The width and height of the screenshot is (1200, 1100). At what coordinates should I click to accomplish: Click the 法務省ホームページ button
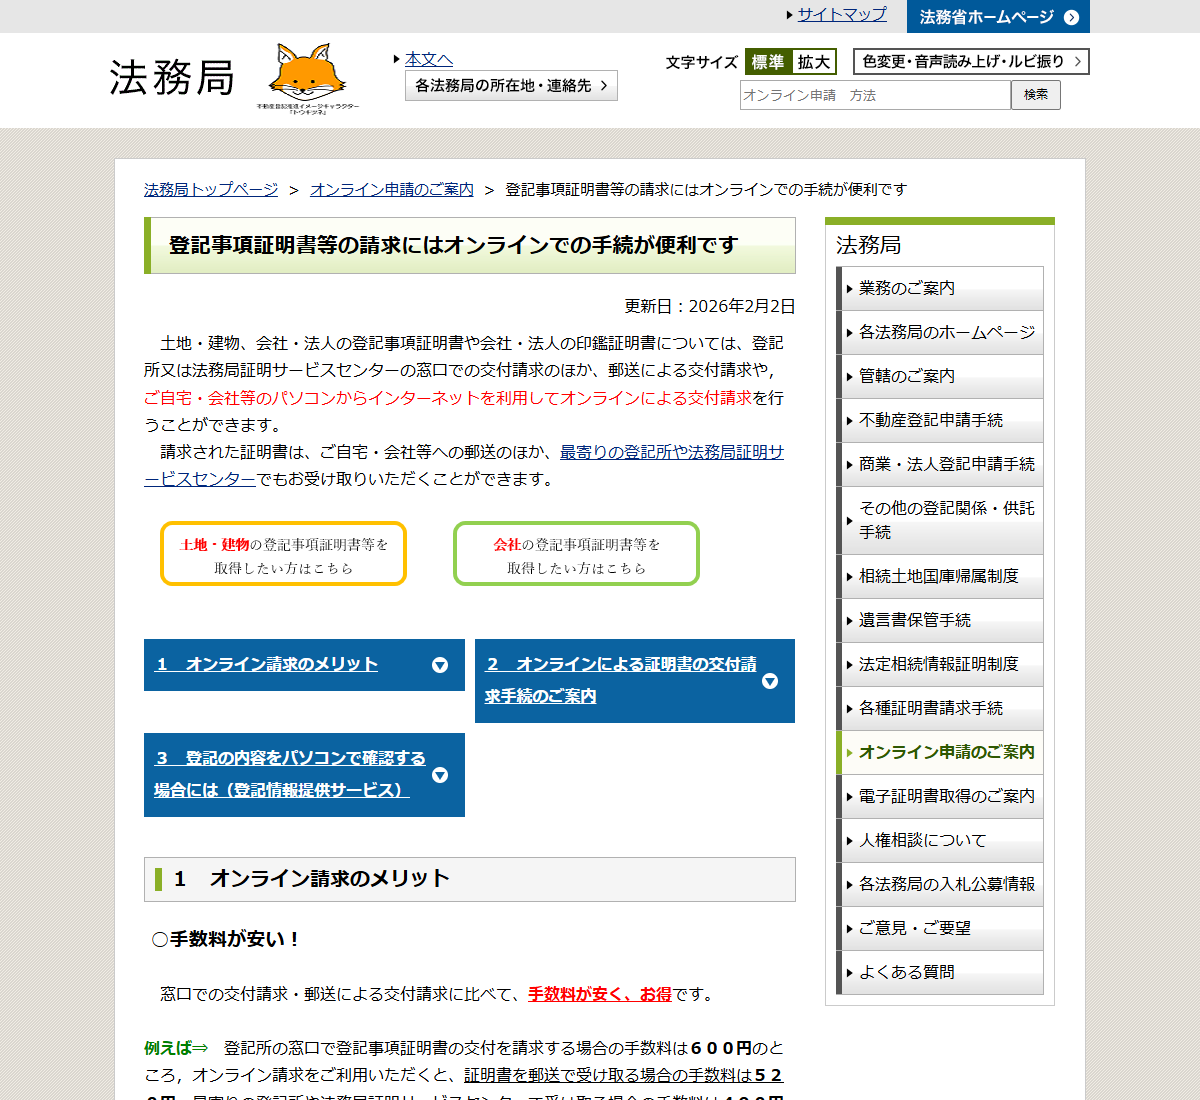998,17
